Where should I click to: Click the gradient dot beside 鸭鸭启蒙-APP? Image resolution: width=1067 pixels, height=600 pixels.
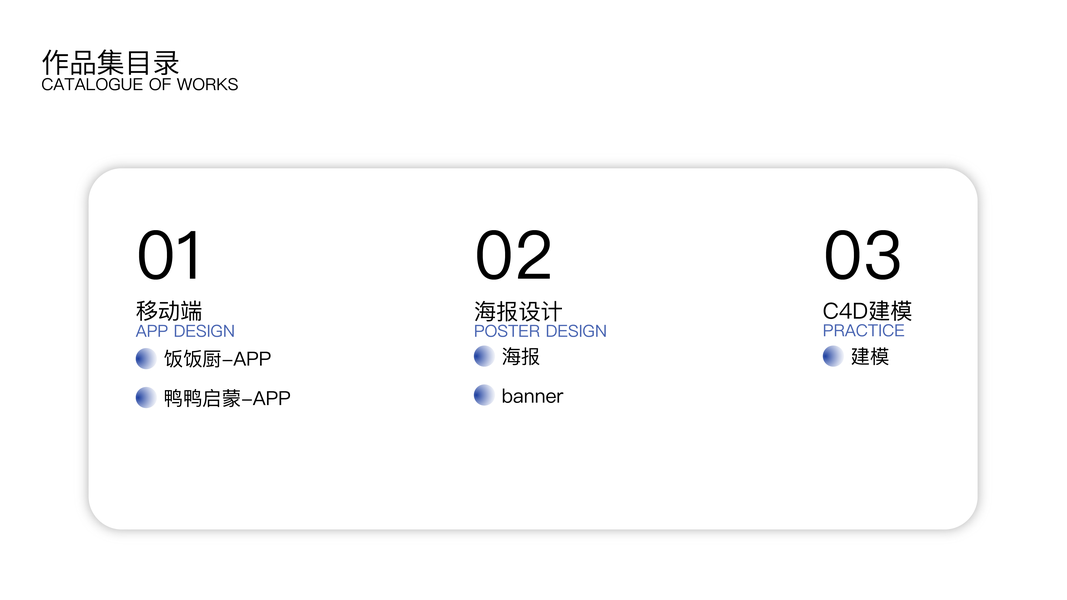click(146, 398)
